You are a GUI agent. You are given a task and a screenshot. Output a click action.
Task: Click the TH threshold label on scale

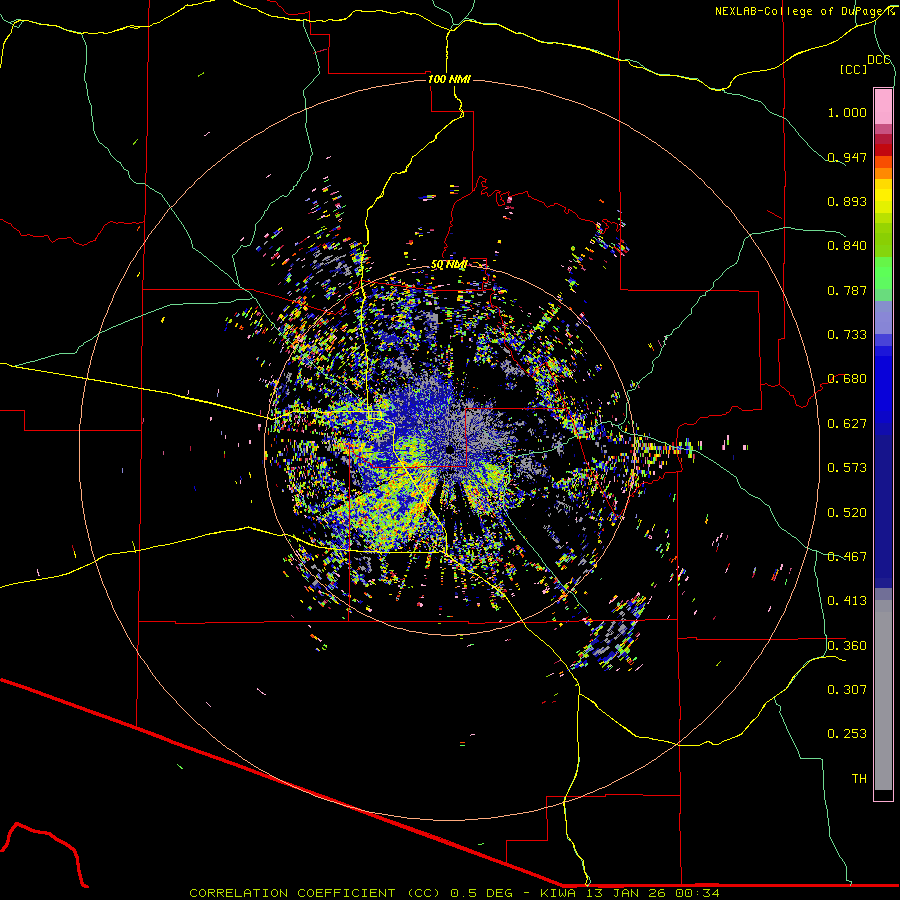click(x=859, y=779)
